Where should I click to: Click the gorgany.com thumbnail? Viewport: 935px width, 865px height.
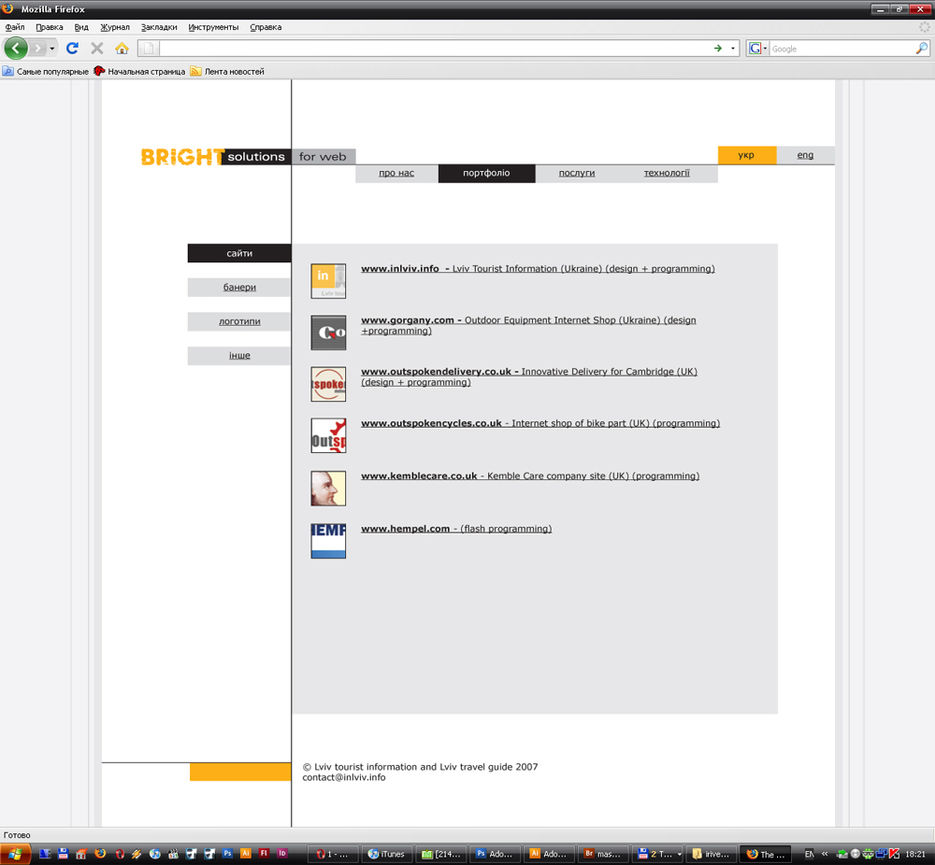click(x=328, y=333)
